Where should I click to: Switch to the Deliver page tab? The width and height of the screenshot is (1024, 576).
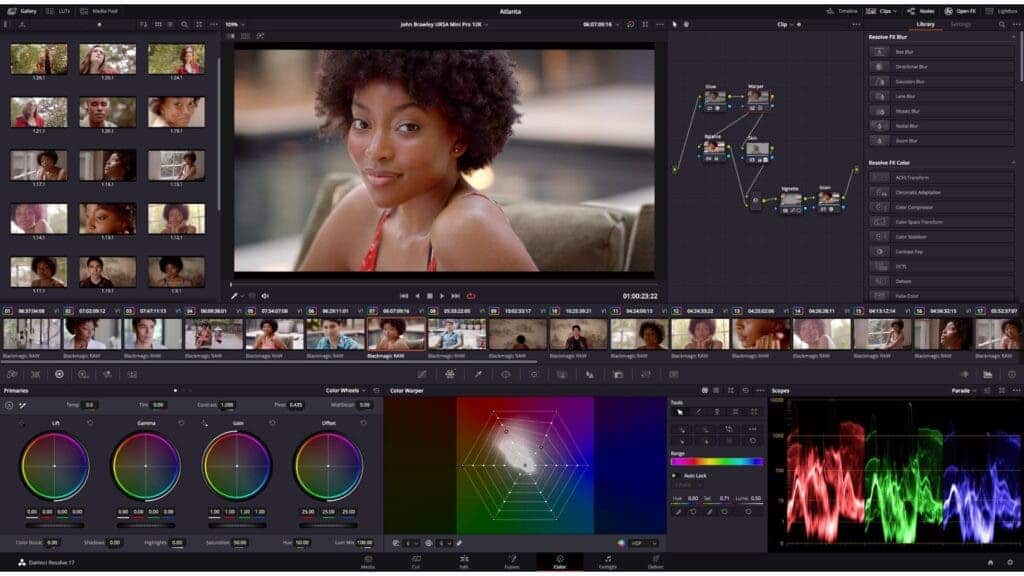[655, 562]
